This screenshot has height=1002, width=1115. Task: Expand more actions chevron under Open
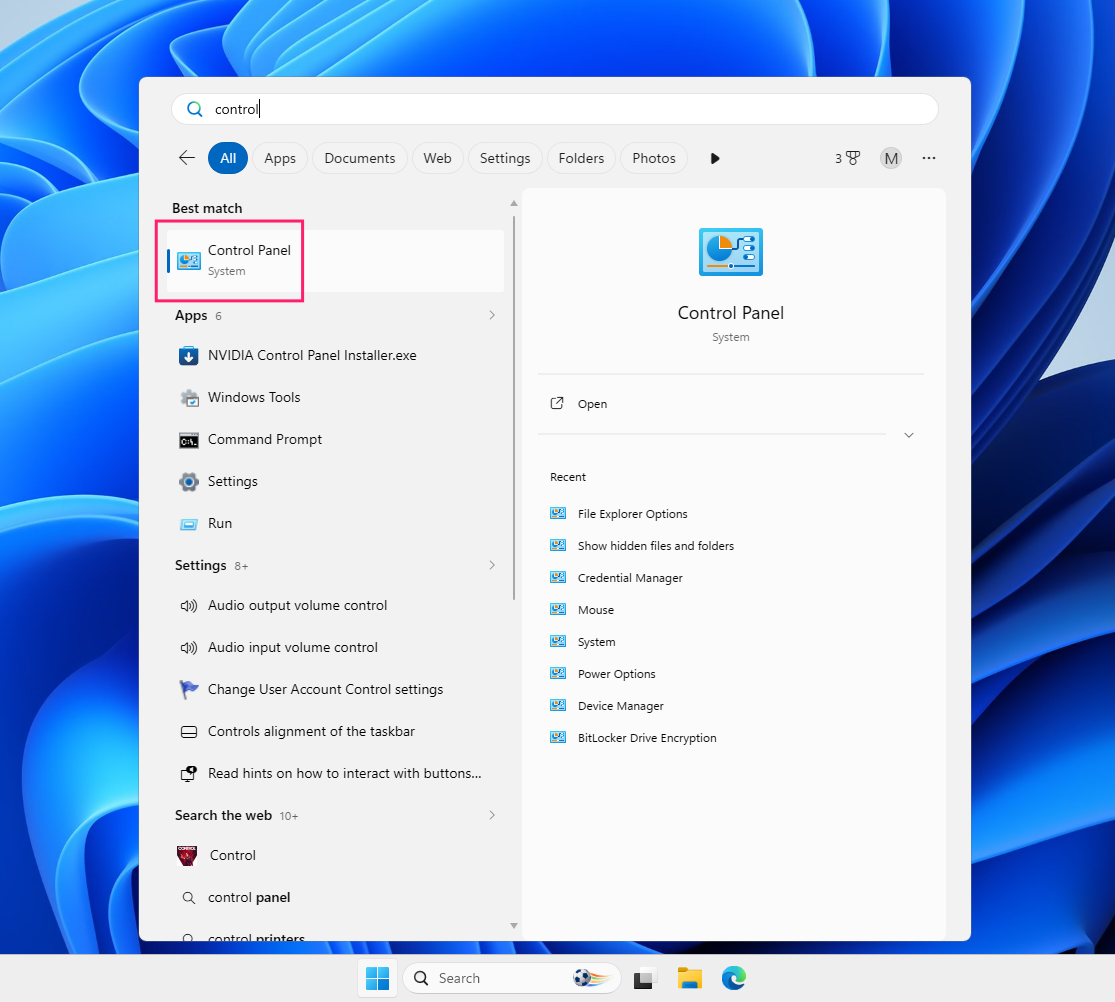tap(909, 435)
